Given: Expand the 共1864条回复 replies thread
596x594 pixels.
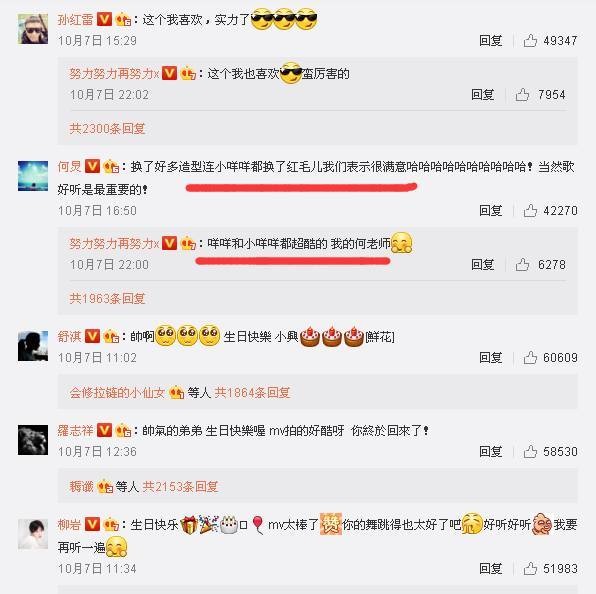Looking at the screenshot, I should pyautogui.click(x=252, y=392).
